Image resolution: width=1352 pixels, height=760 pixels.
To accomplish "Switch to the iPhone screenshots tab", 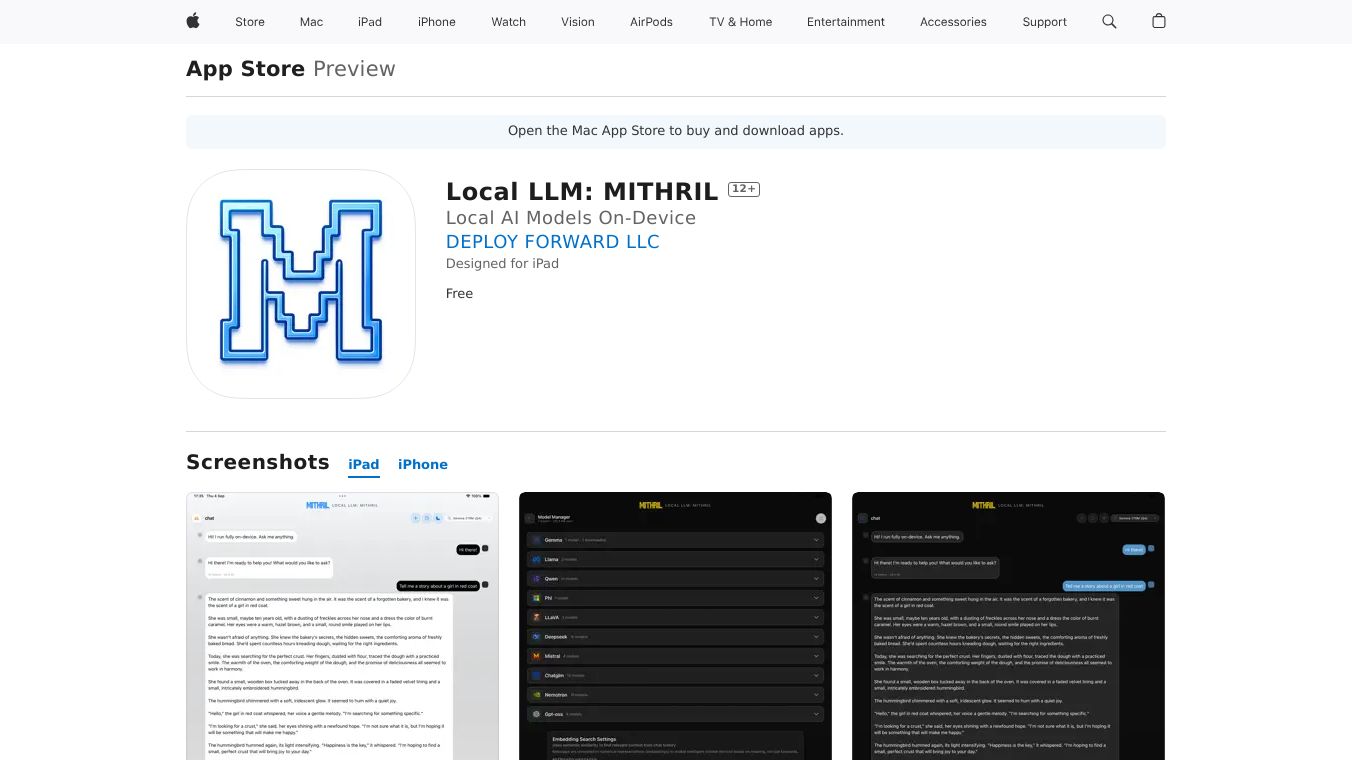I will [x=423, y=465].
